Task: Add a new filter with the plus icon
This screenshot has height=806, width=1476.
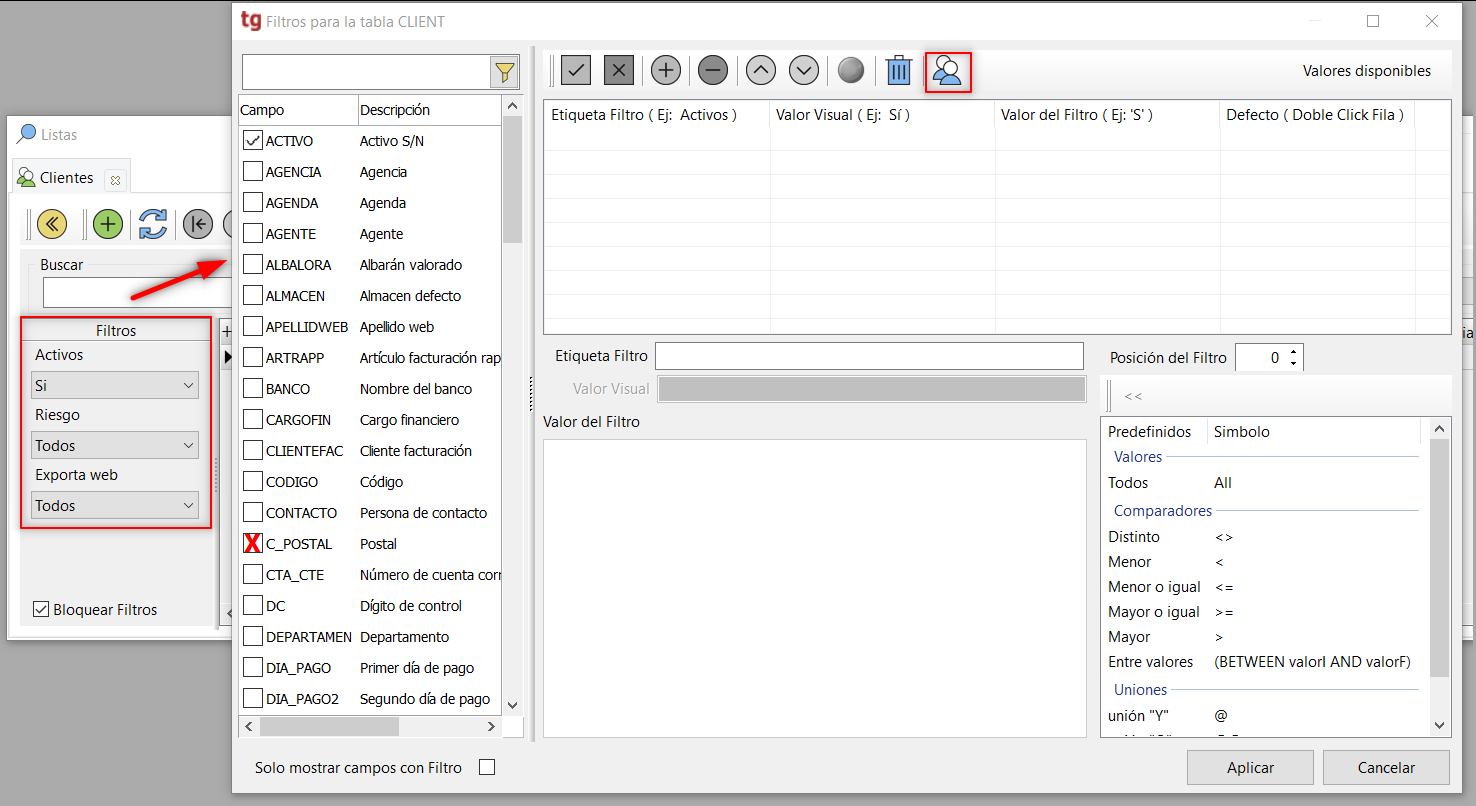Action: (x=666, y=71)
